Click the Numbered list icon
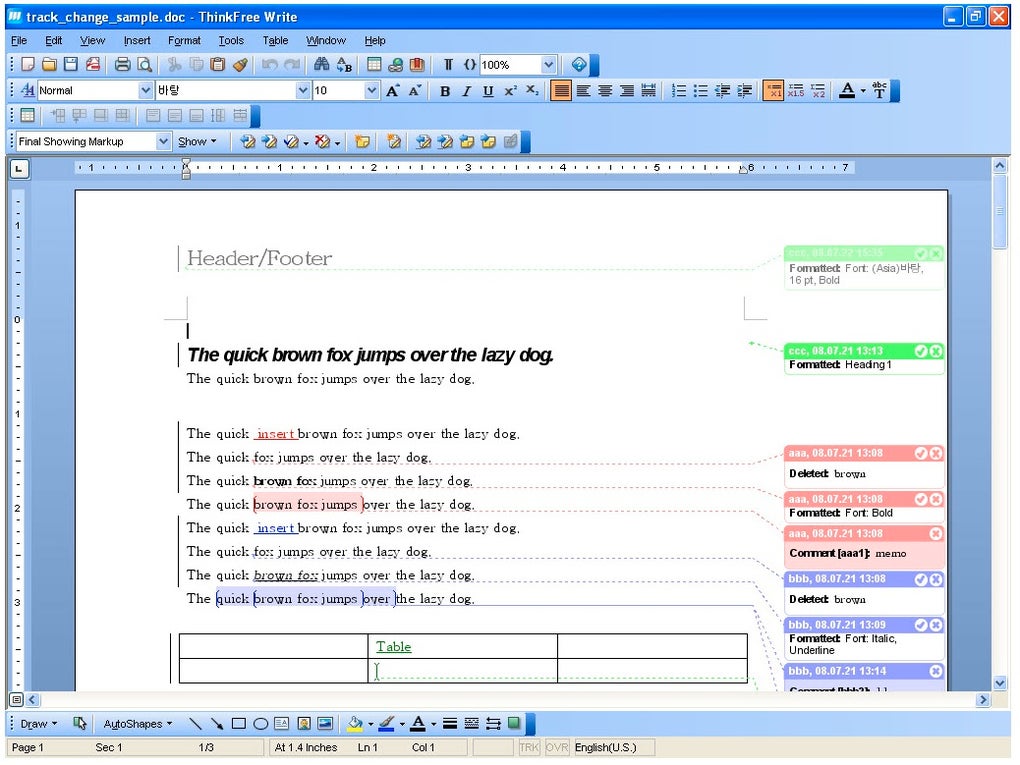This screenshot has height=765, width=1020. coord(678,90)
